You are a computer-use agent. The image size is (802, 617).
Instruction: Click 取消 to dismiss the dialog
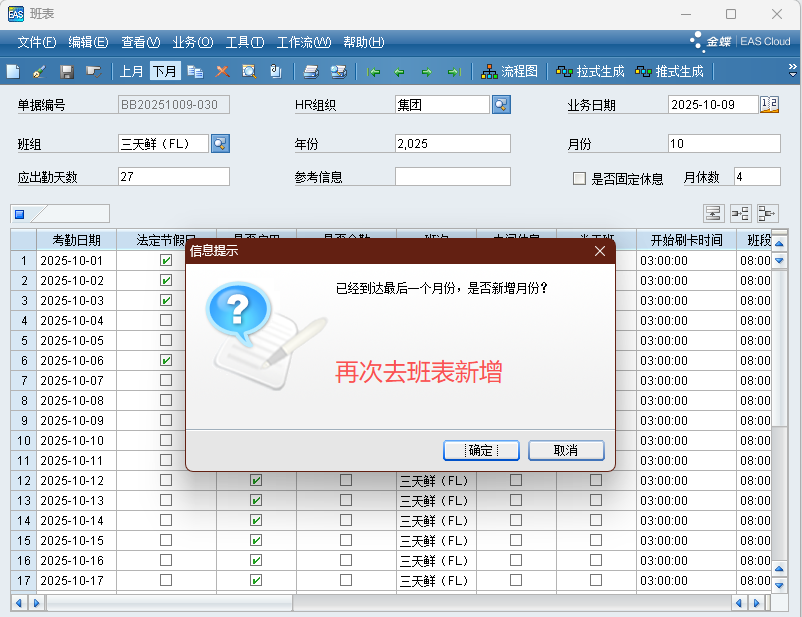click(x=566, y=450)
